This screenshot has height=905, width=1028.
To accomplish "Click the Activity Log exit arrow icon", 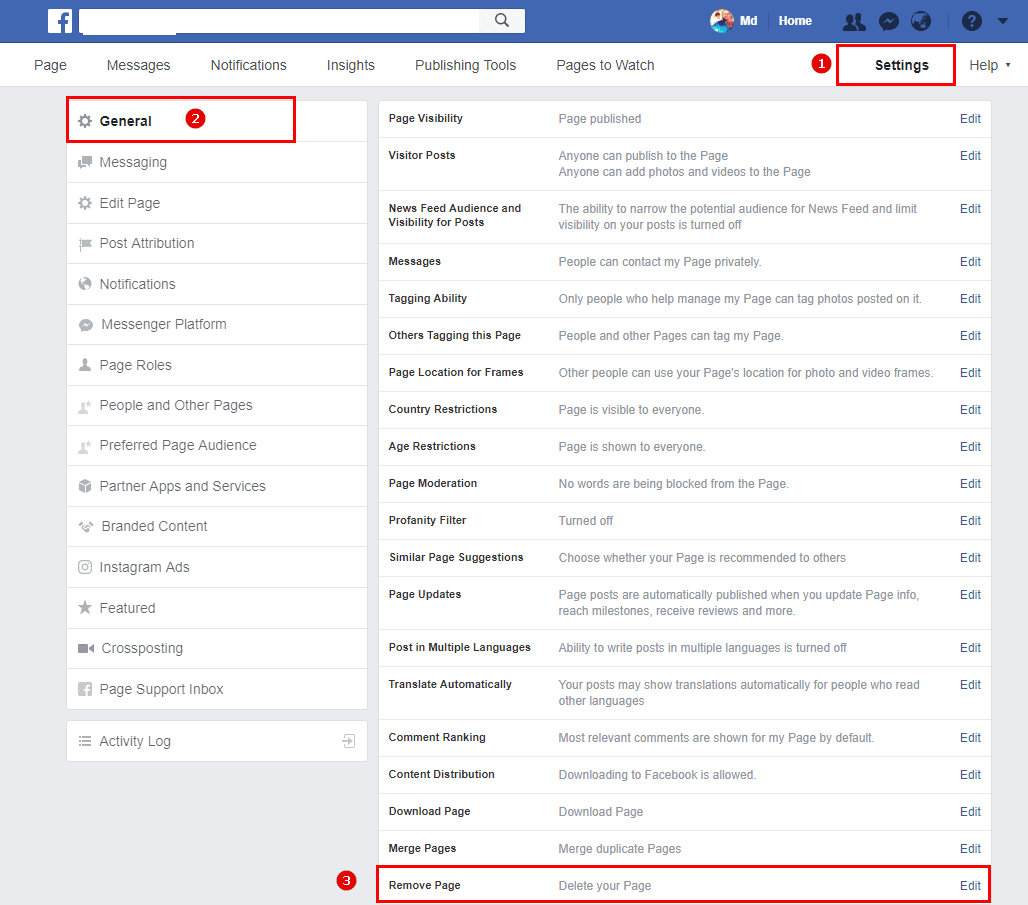I will [x=349, y=741].
